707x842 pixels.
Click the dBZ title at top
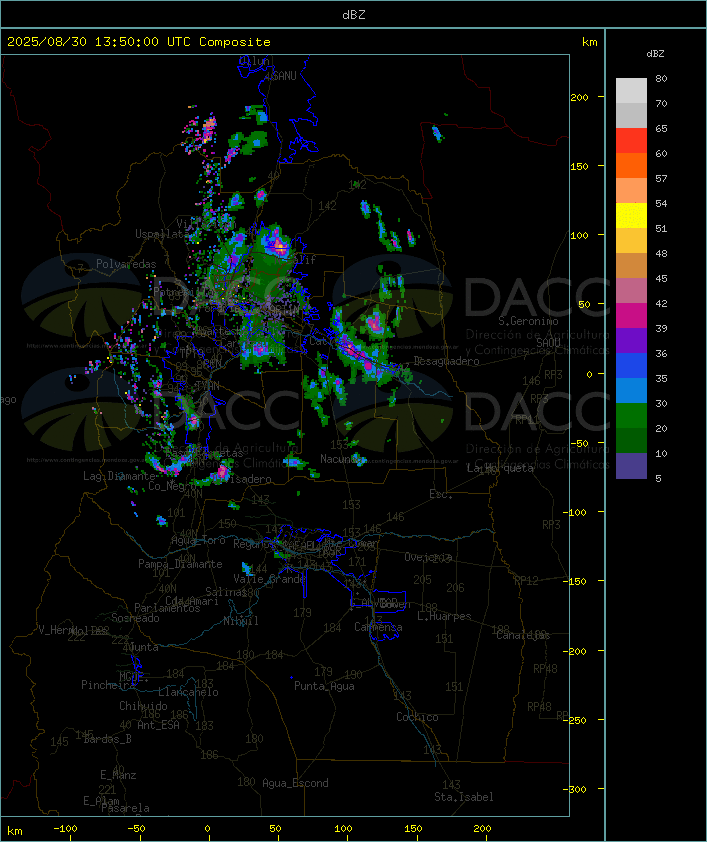[x=354, y=15]
